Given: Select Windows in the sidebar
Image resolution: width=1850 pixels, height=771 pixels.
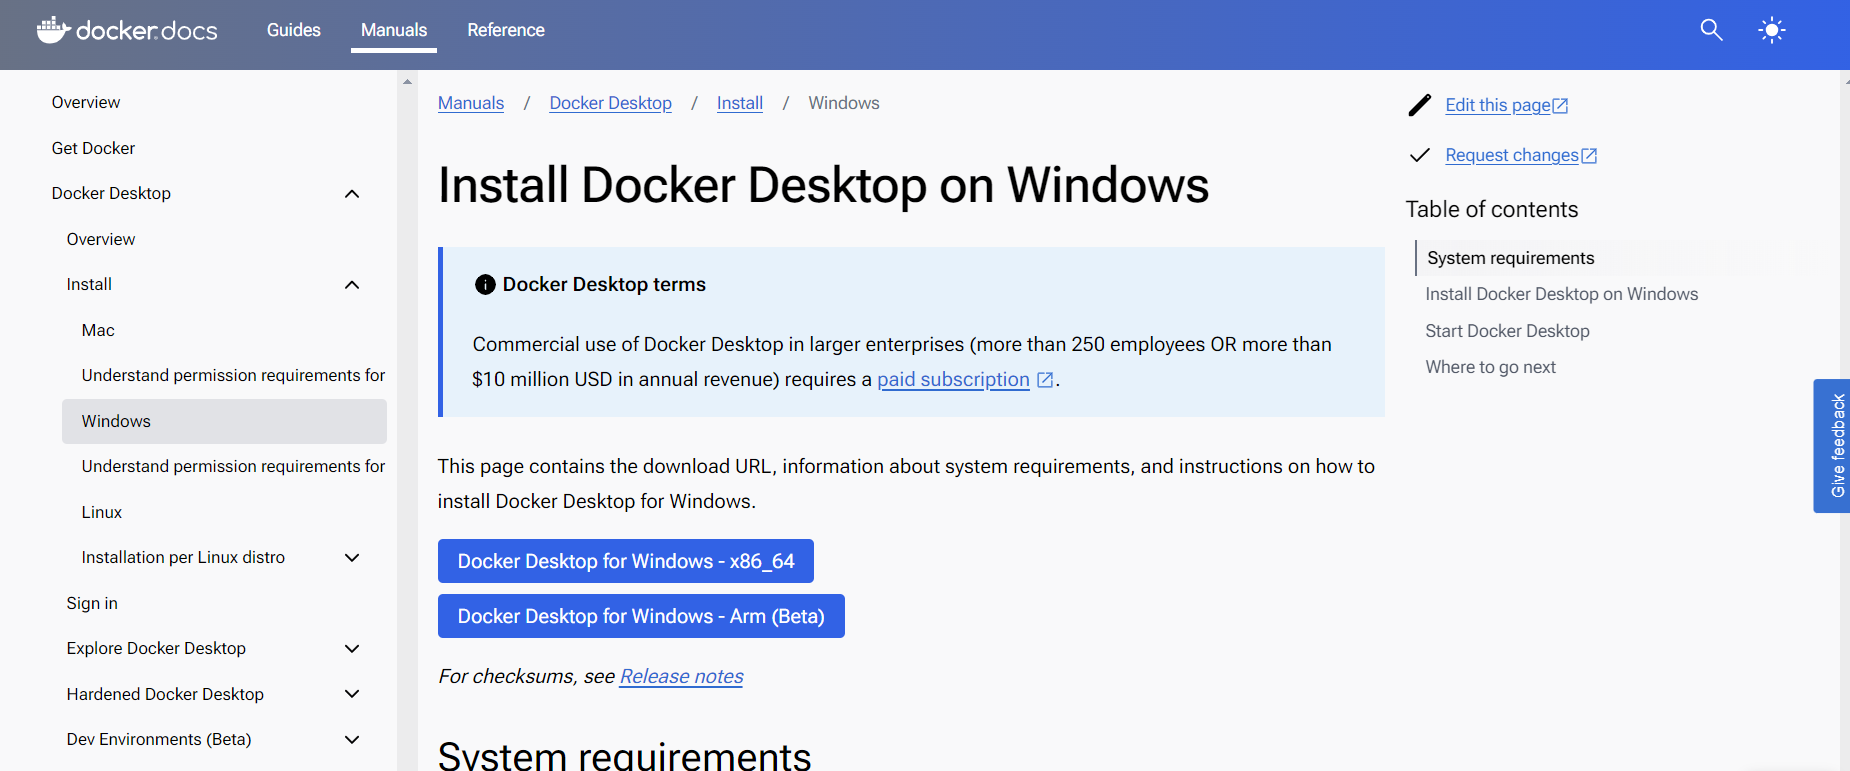Looking at the screenshot, I should click(x=224, y=421).
